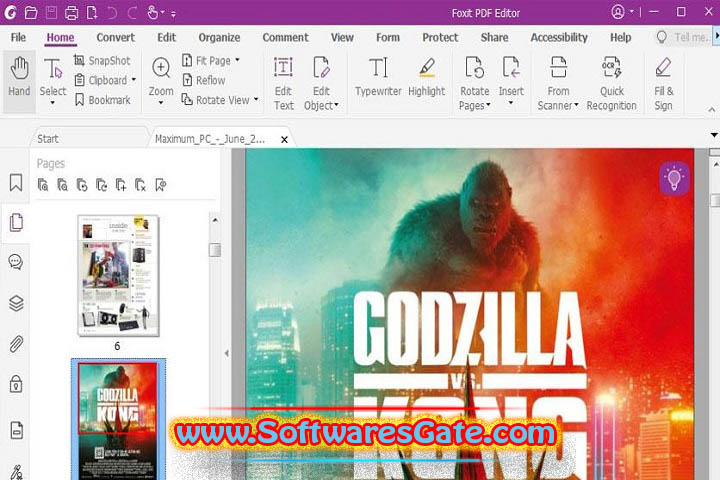
Task: Show the Pages thumbnail panel
Action: click(x=16, y=223)
